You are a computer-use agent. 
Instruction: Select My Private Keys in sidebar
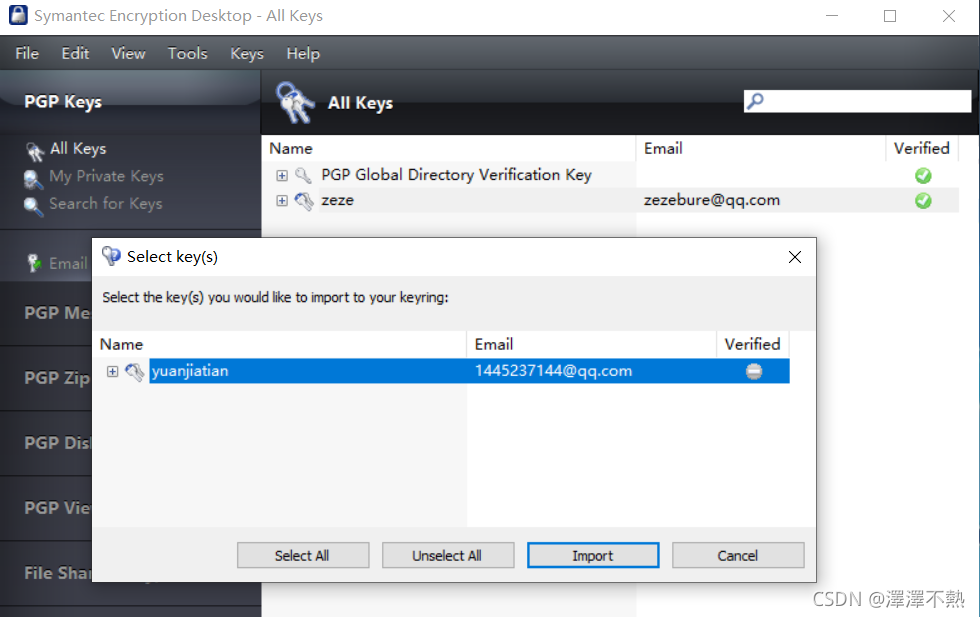pos(106,176)
